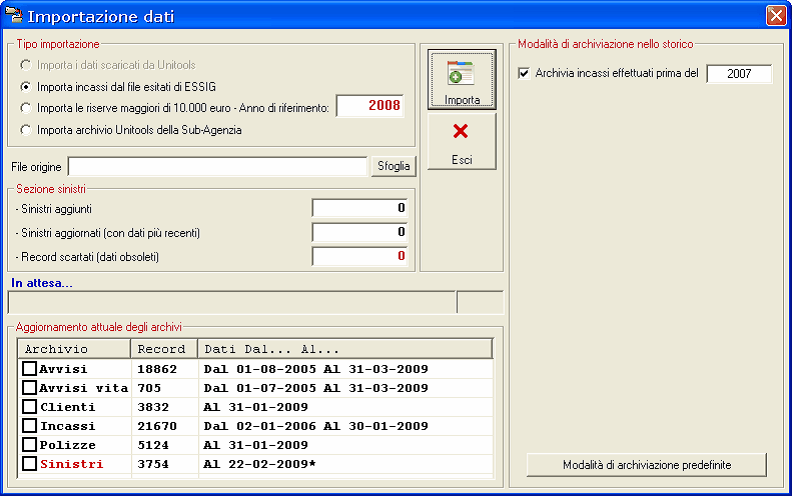
Task: Select 'Importa archivio Unitools della Sub-Agenzia'
Action: (27, 129)
